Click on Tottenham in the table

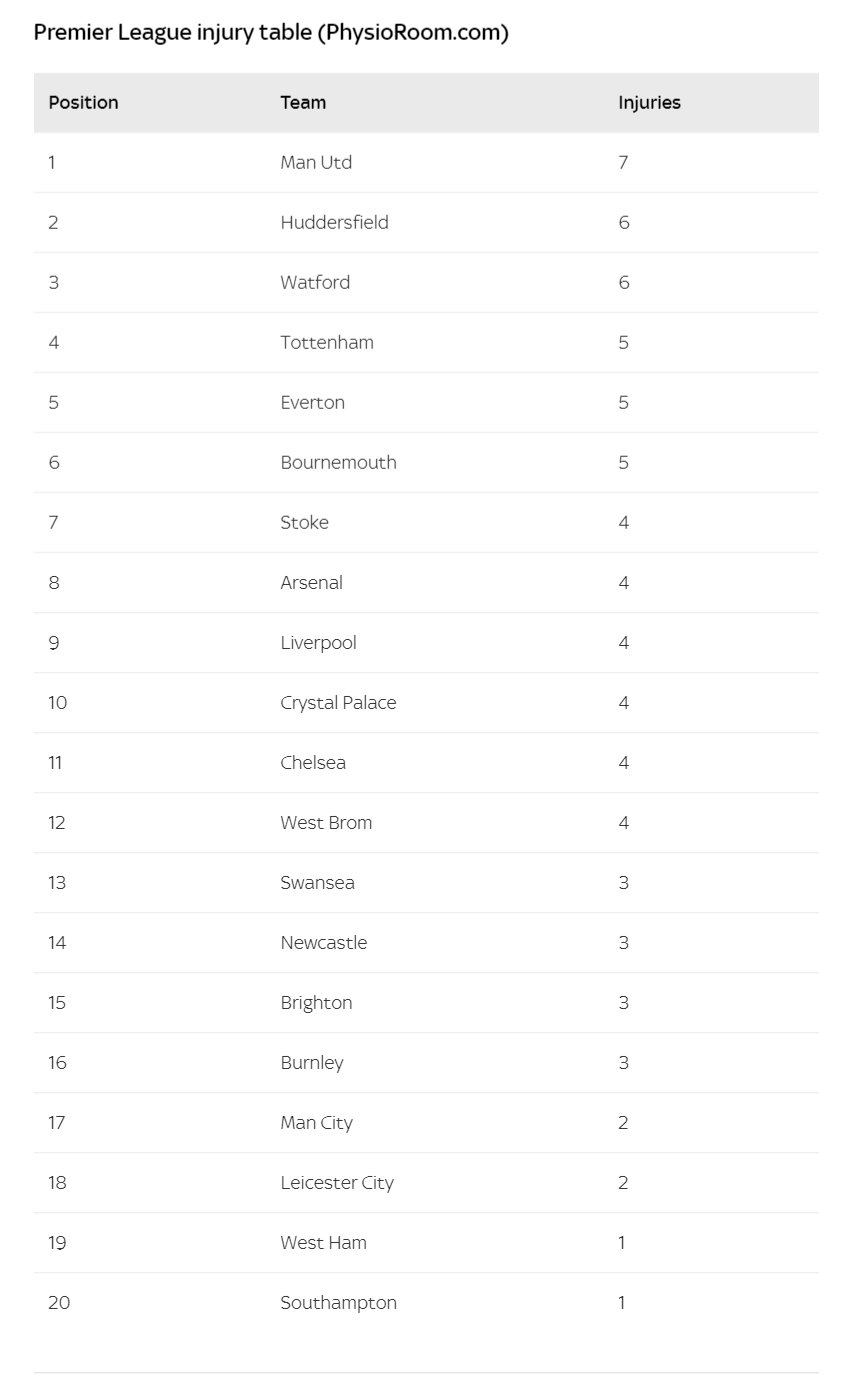coord(327,343)
